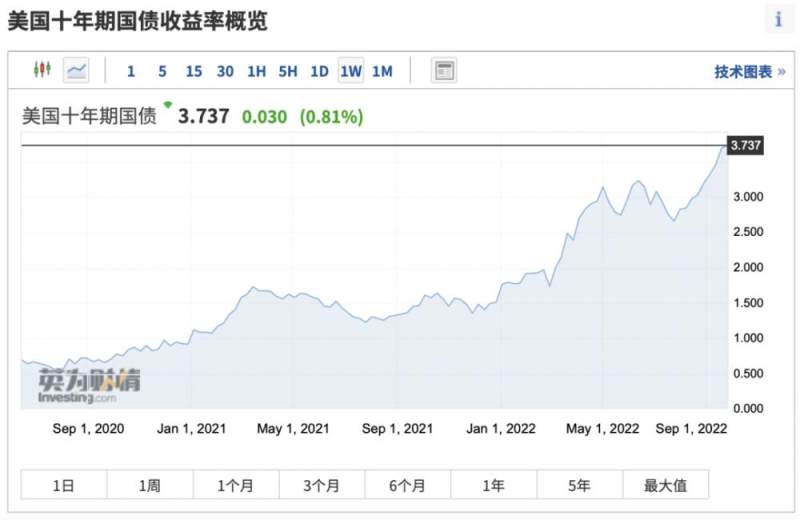
Task: Click the info icon at top right
Action: click(778, 19)
